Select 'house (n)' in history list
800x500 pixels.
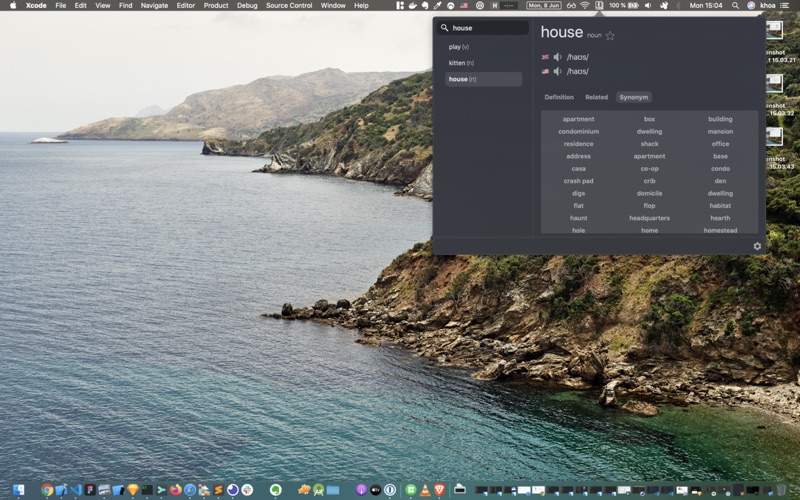483,79
